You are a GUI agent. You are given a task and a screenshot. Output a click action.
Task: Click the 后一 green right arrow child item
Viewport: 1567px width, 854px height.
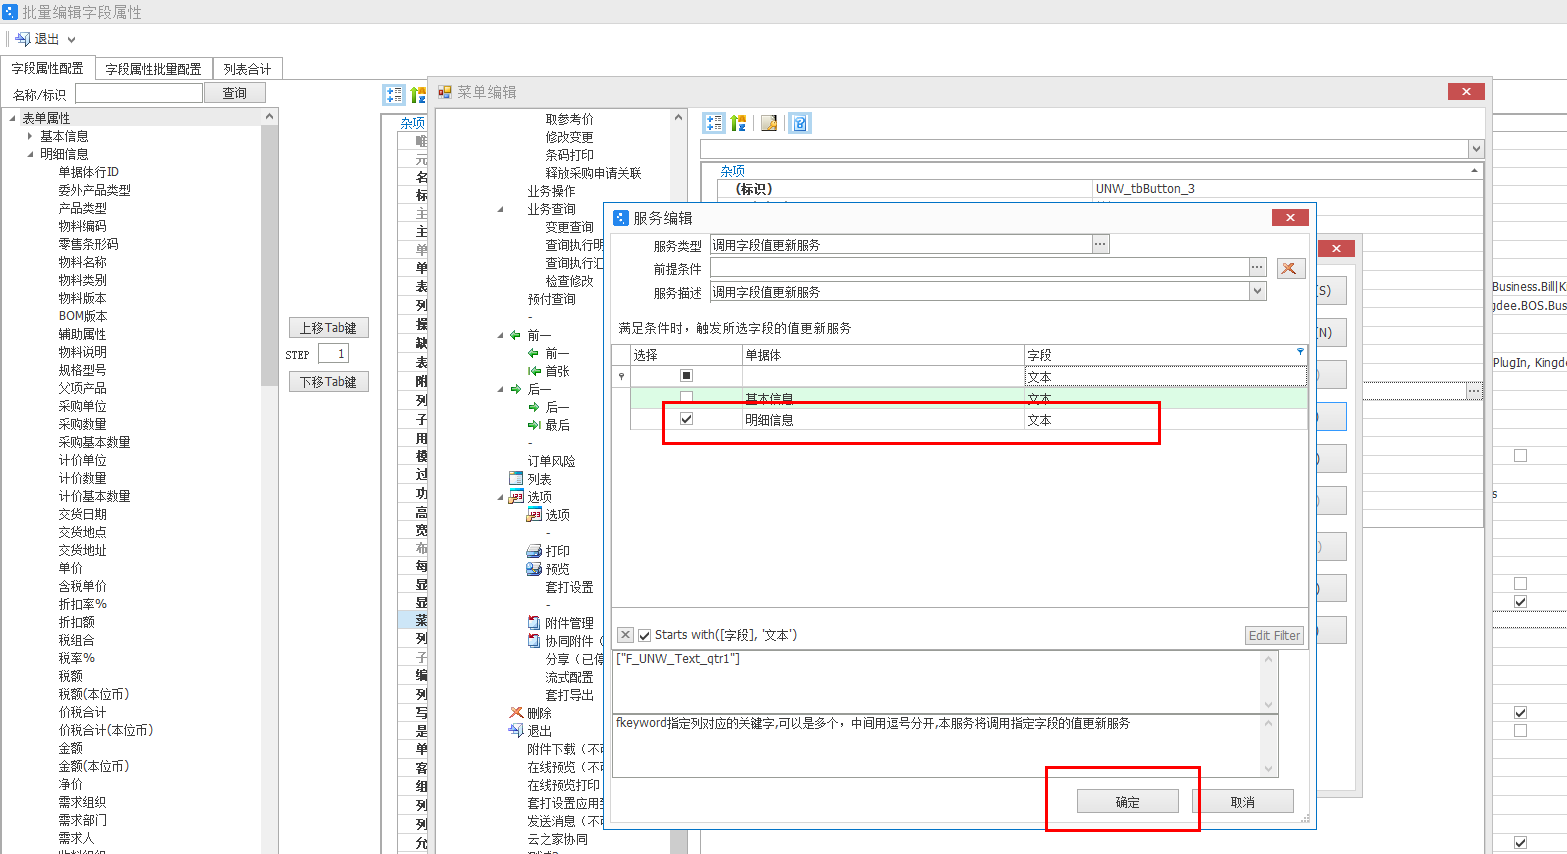[534, 407]
